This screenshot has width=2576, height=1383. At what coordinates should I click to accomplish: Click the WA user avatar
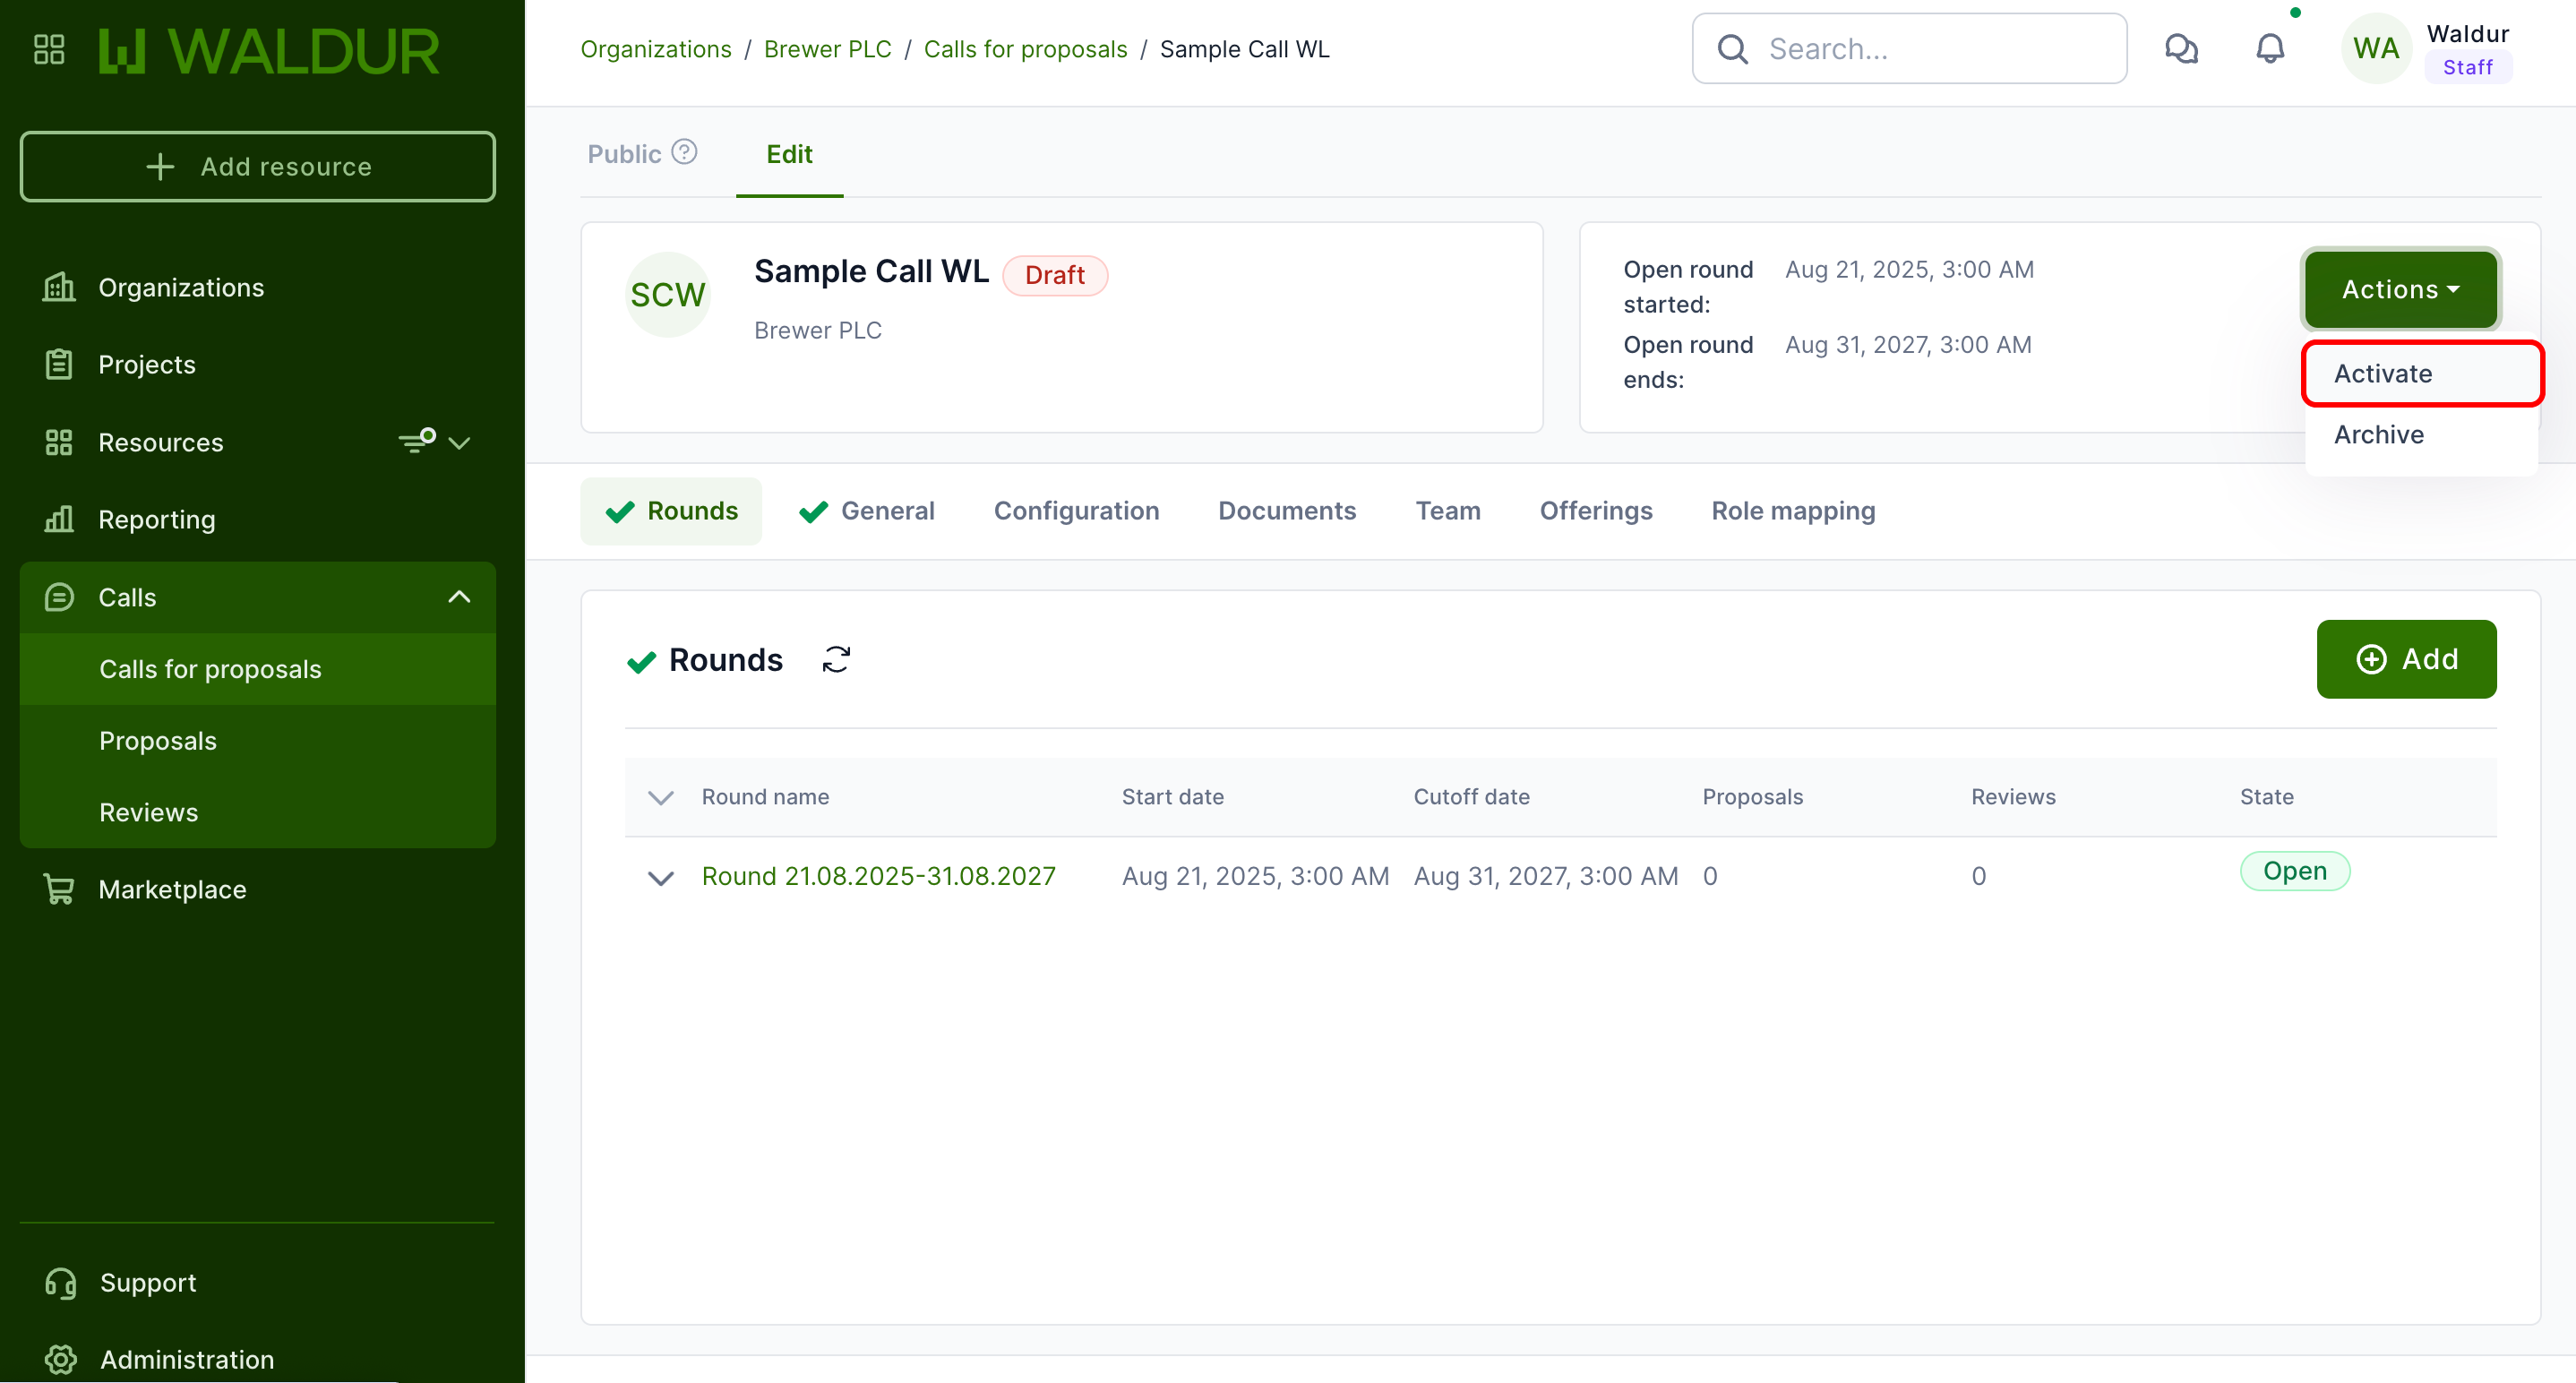click(2376, 49)
